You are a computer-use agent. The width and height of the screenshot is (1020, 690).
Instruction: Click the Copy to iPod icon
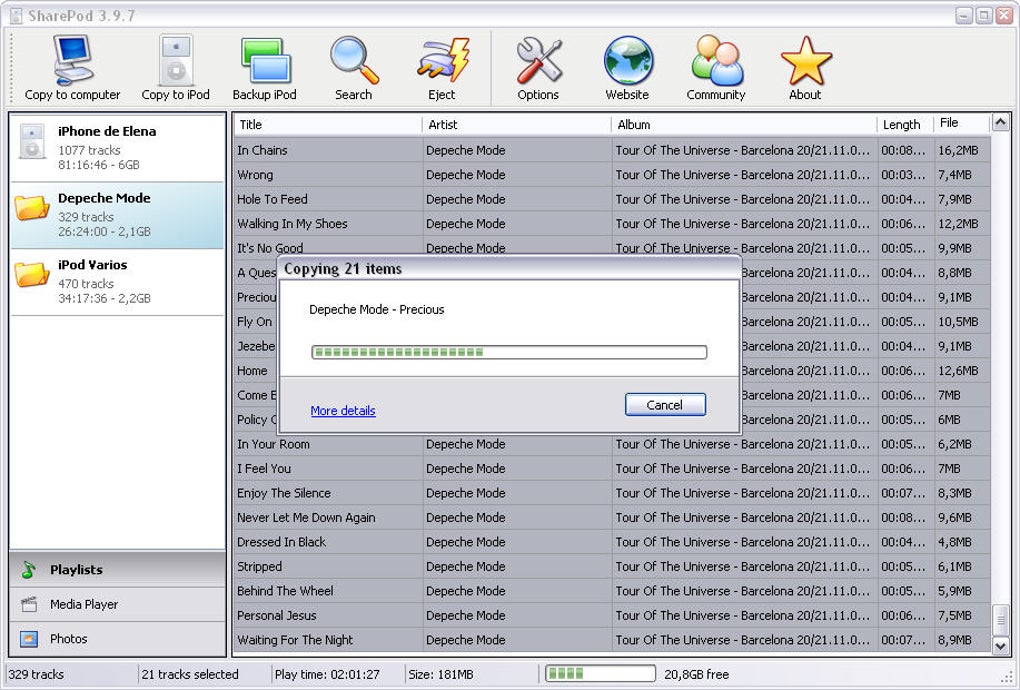176,68
